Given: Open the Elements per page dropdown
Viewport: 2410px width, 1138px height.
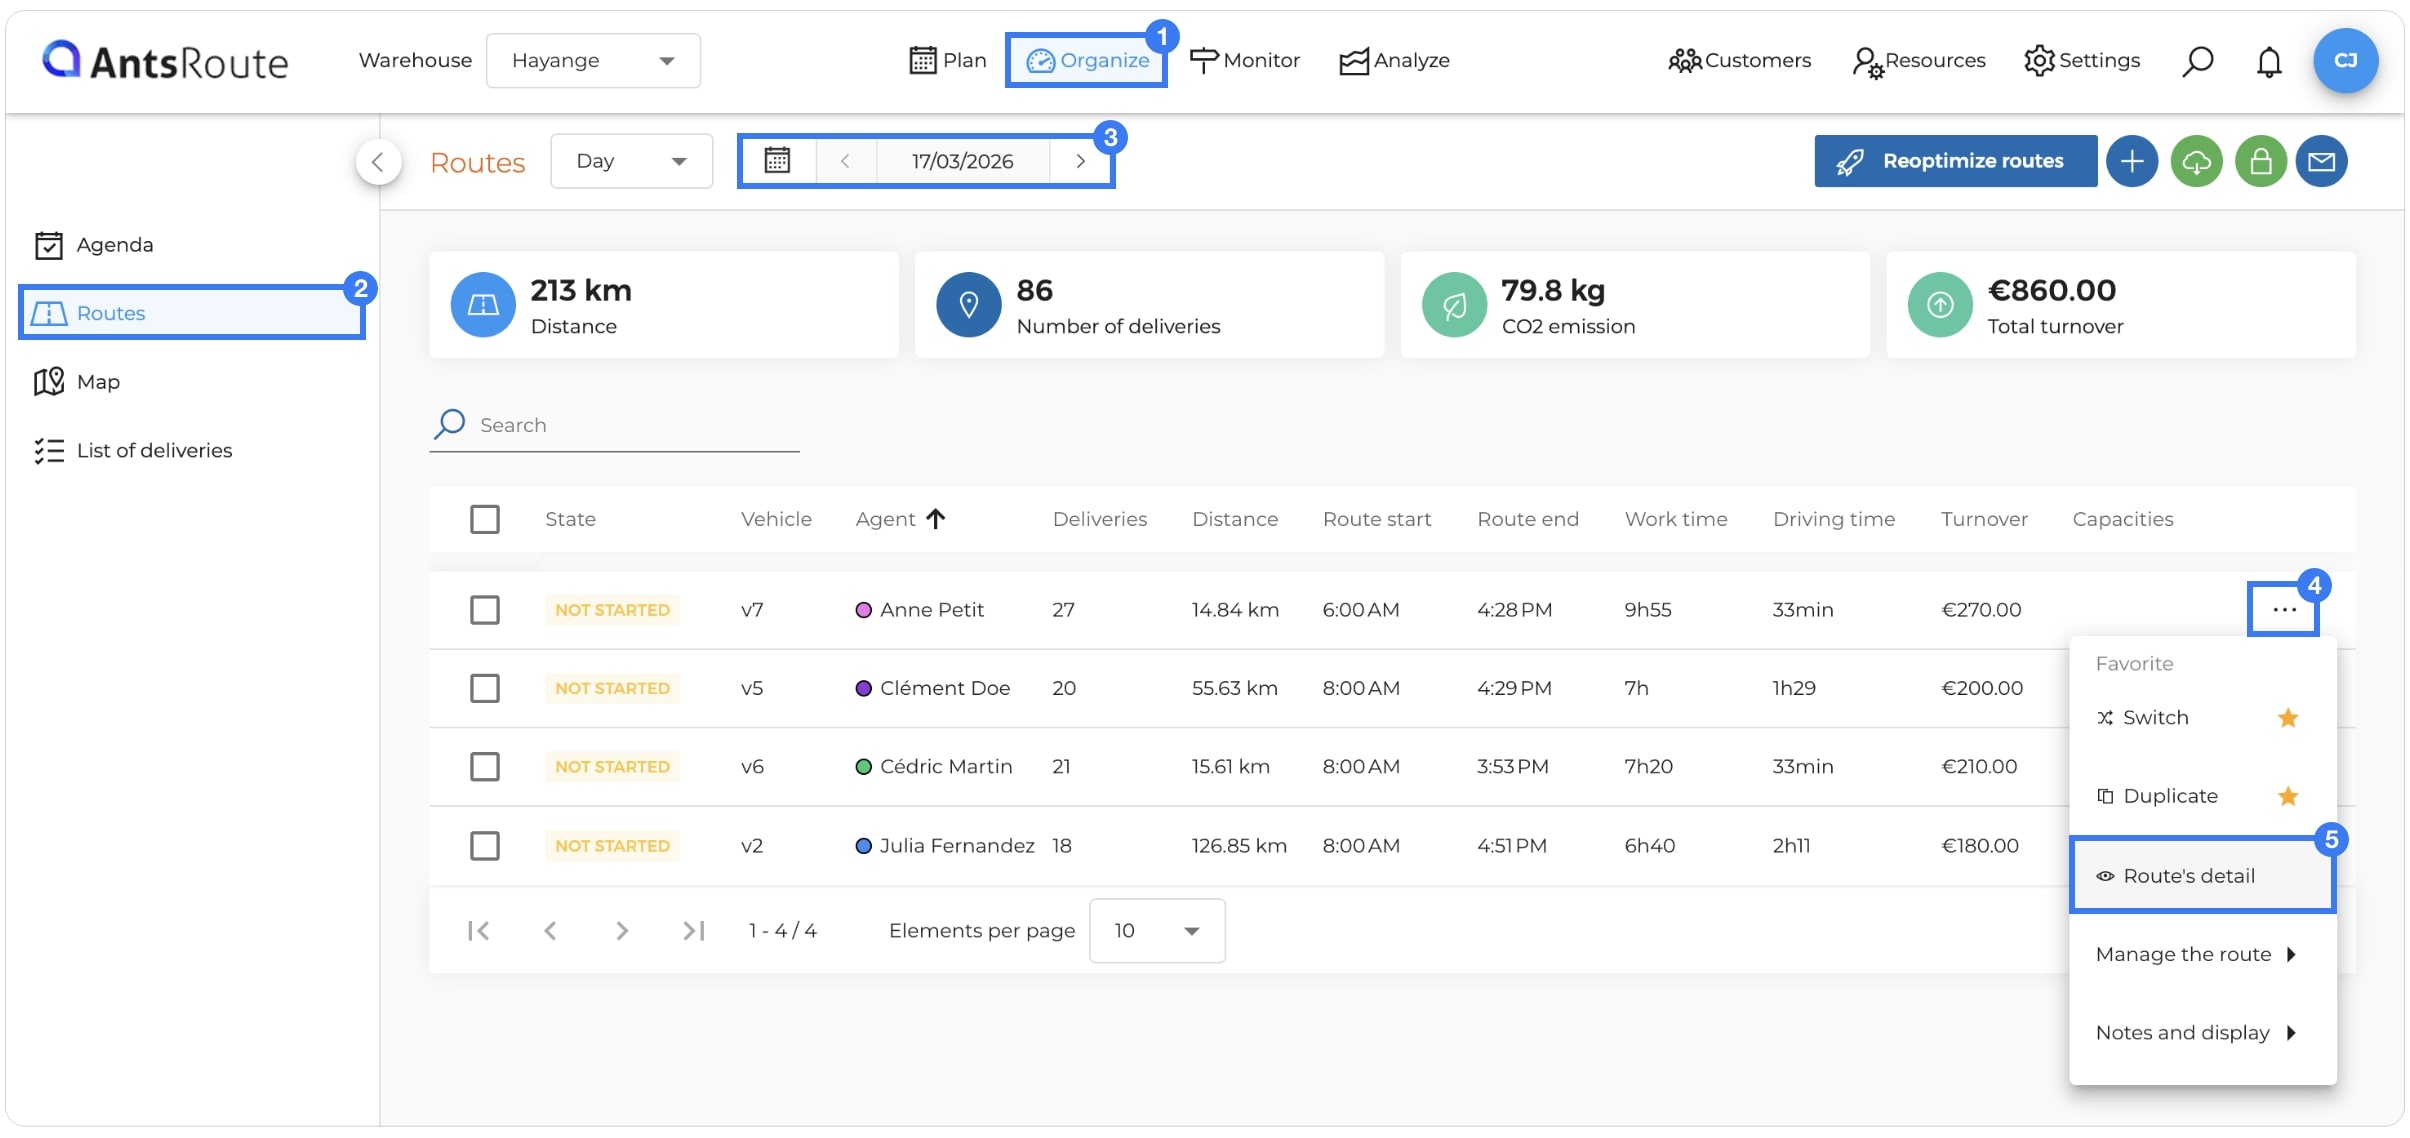Looking at the screenshot, I should (1157, 931).
